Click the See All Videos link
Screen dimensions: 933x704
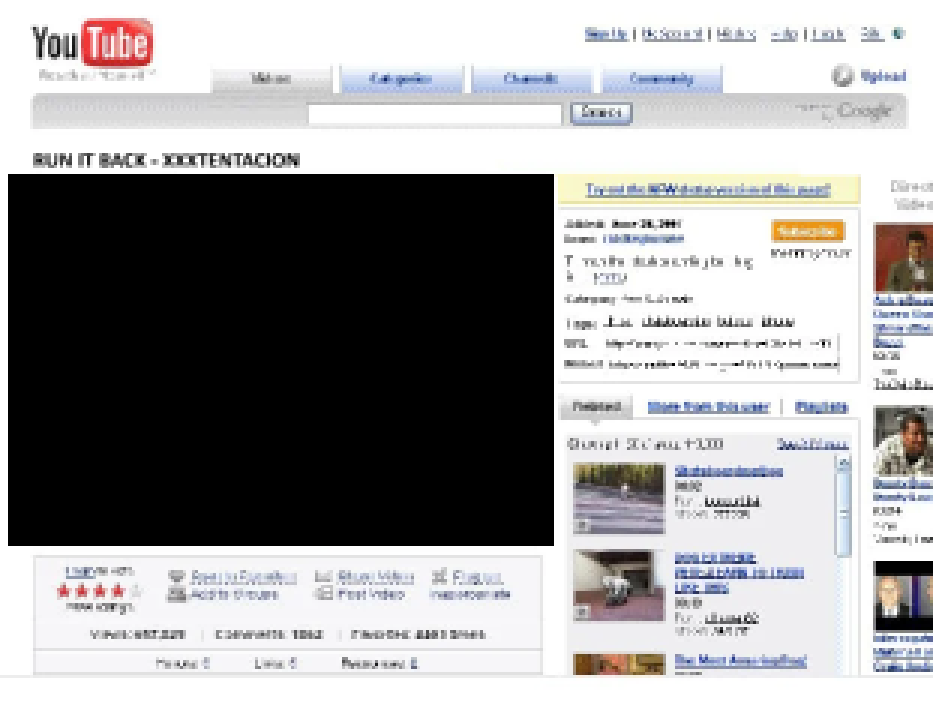click(812, 444)
